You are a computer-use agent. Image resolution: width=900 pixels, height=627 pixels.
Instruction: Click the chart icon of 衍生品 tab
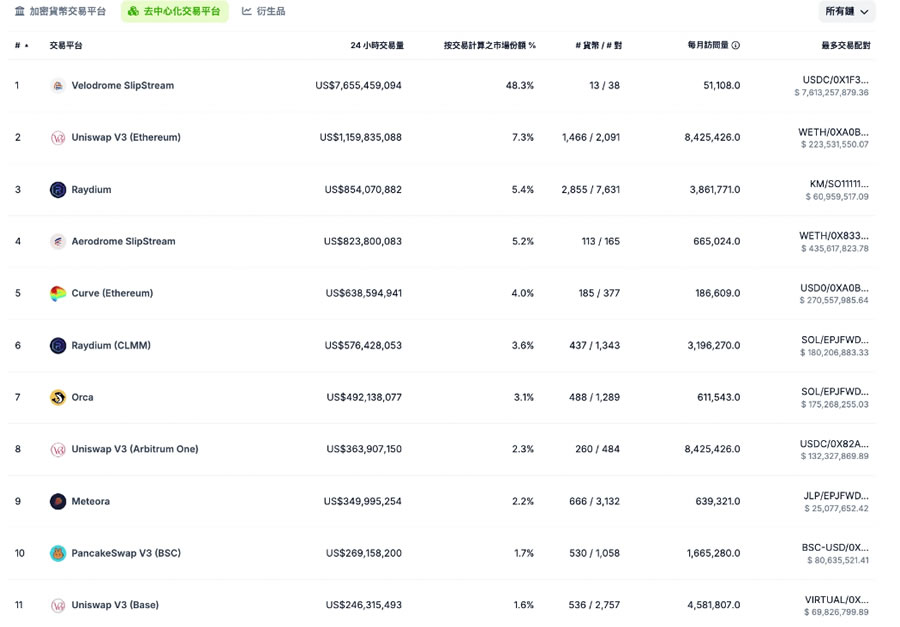pos(247,11)
